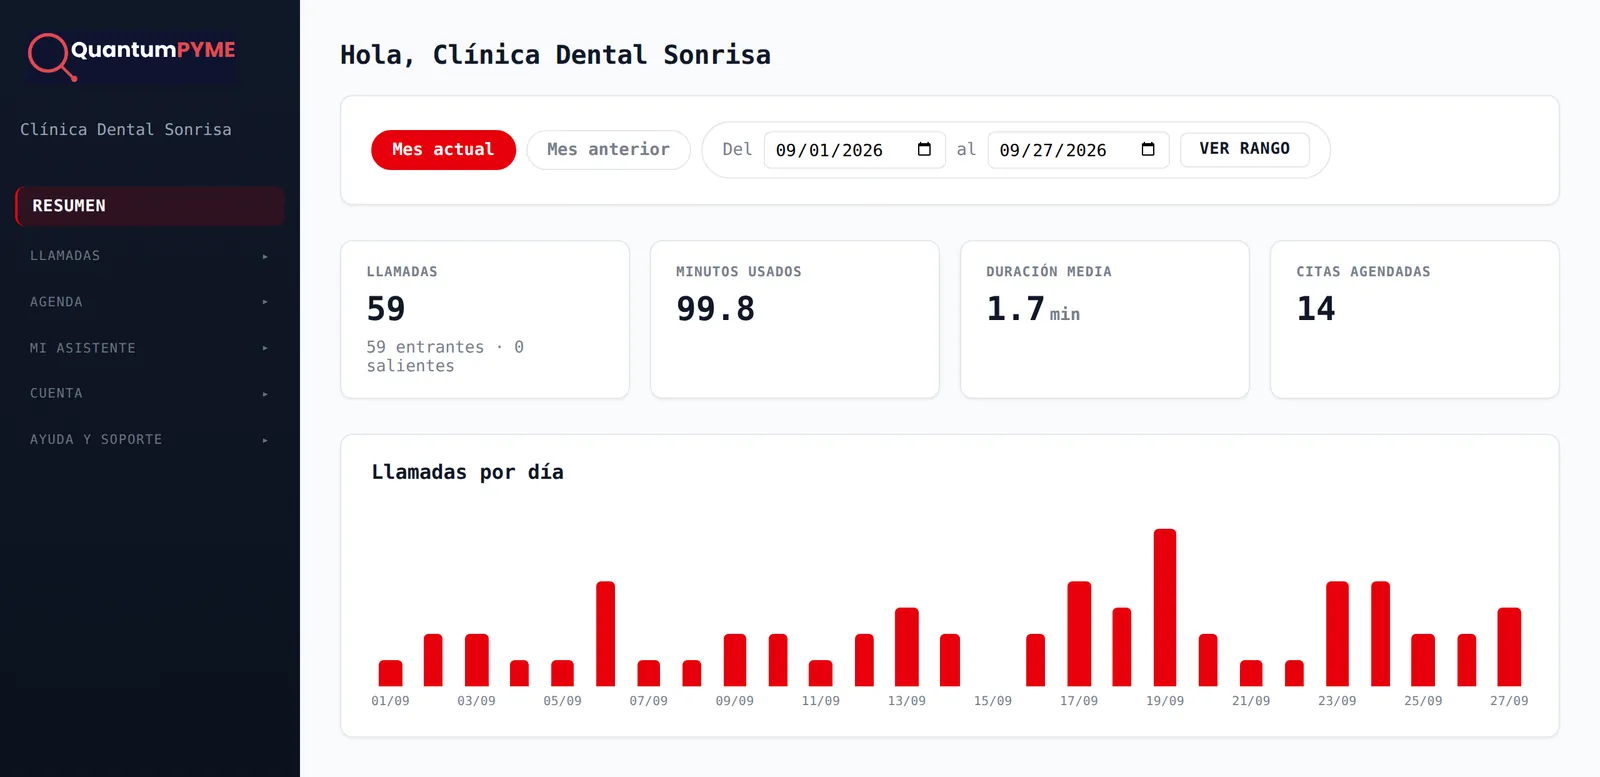Focus the end date field 09/27/2026
Screen dimensions: 1600x777
coord(1078,150)
